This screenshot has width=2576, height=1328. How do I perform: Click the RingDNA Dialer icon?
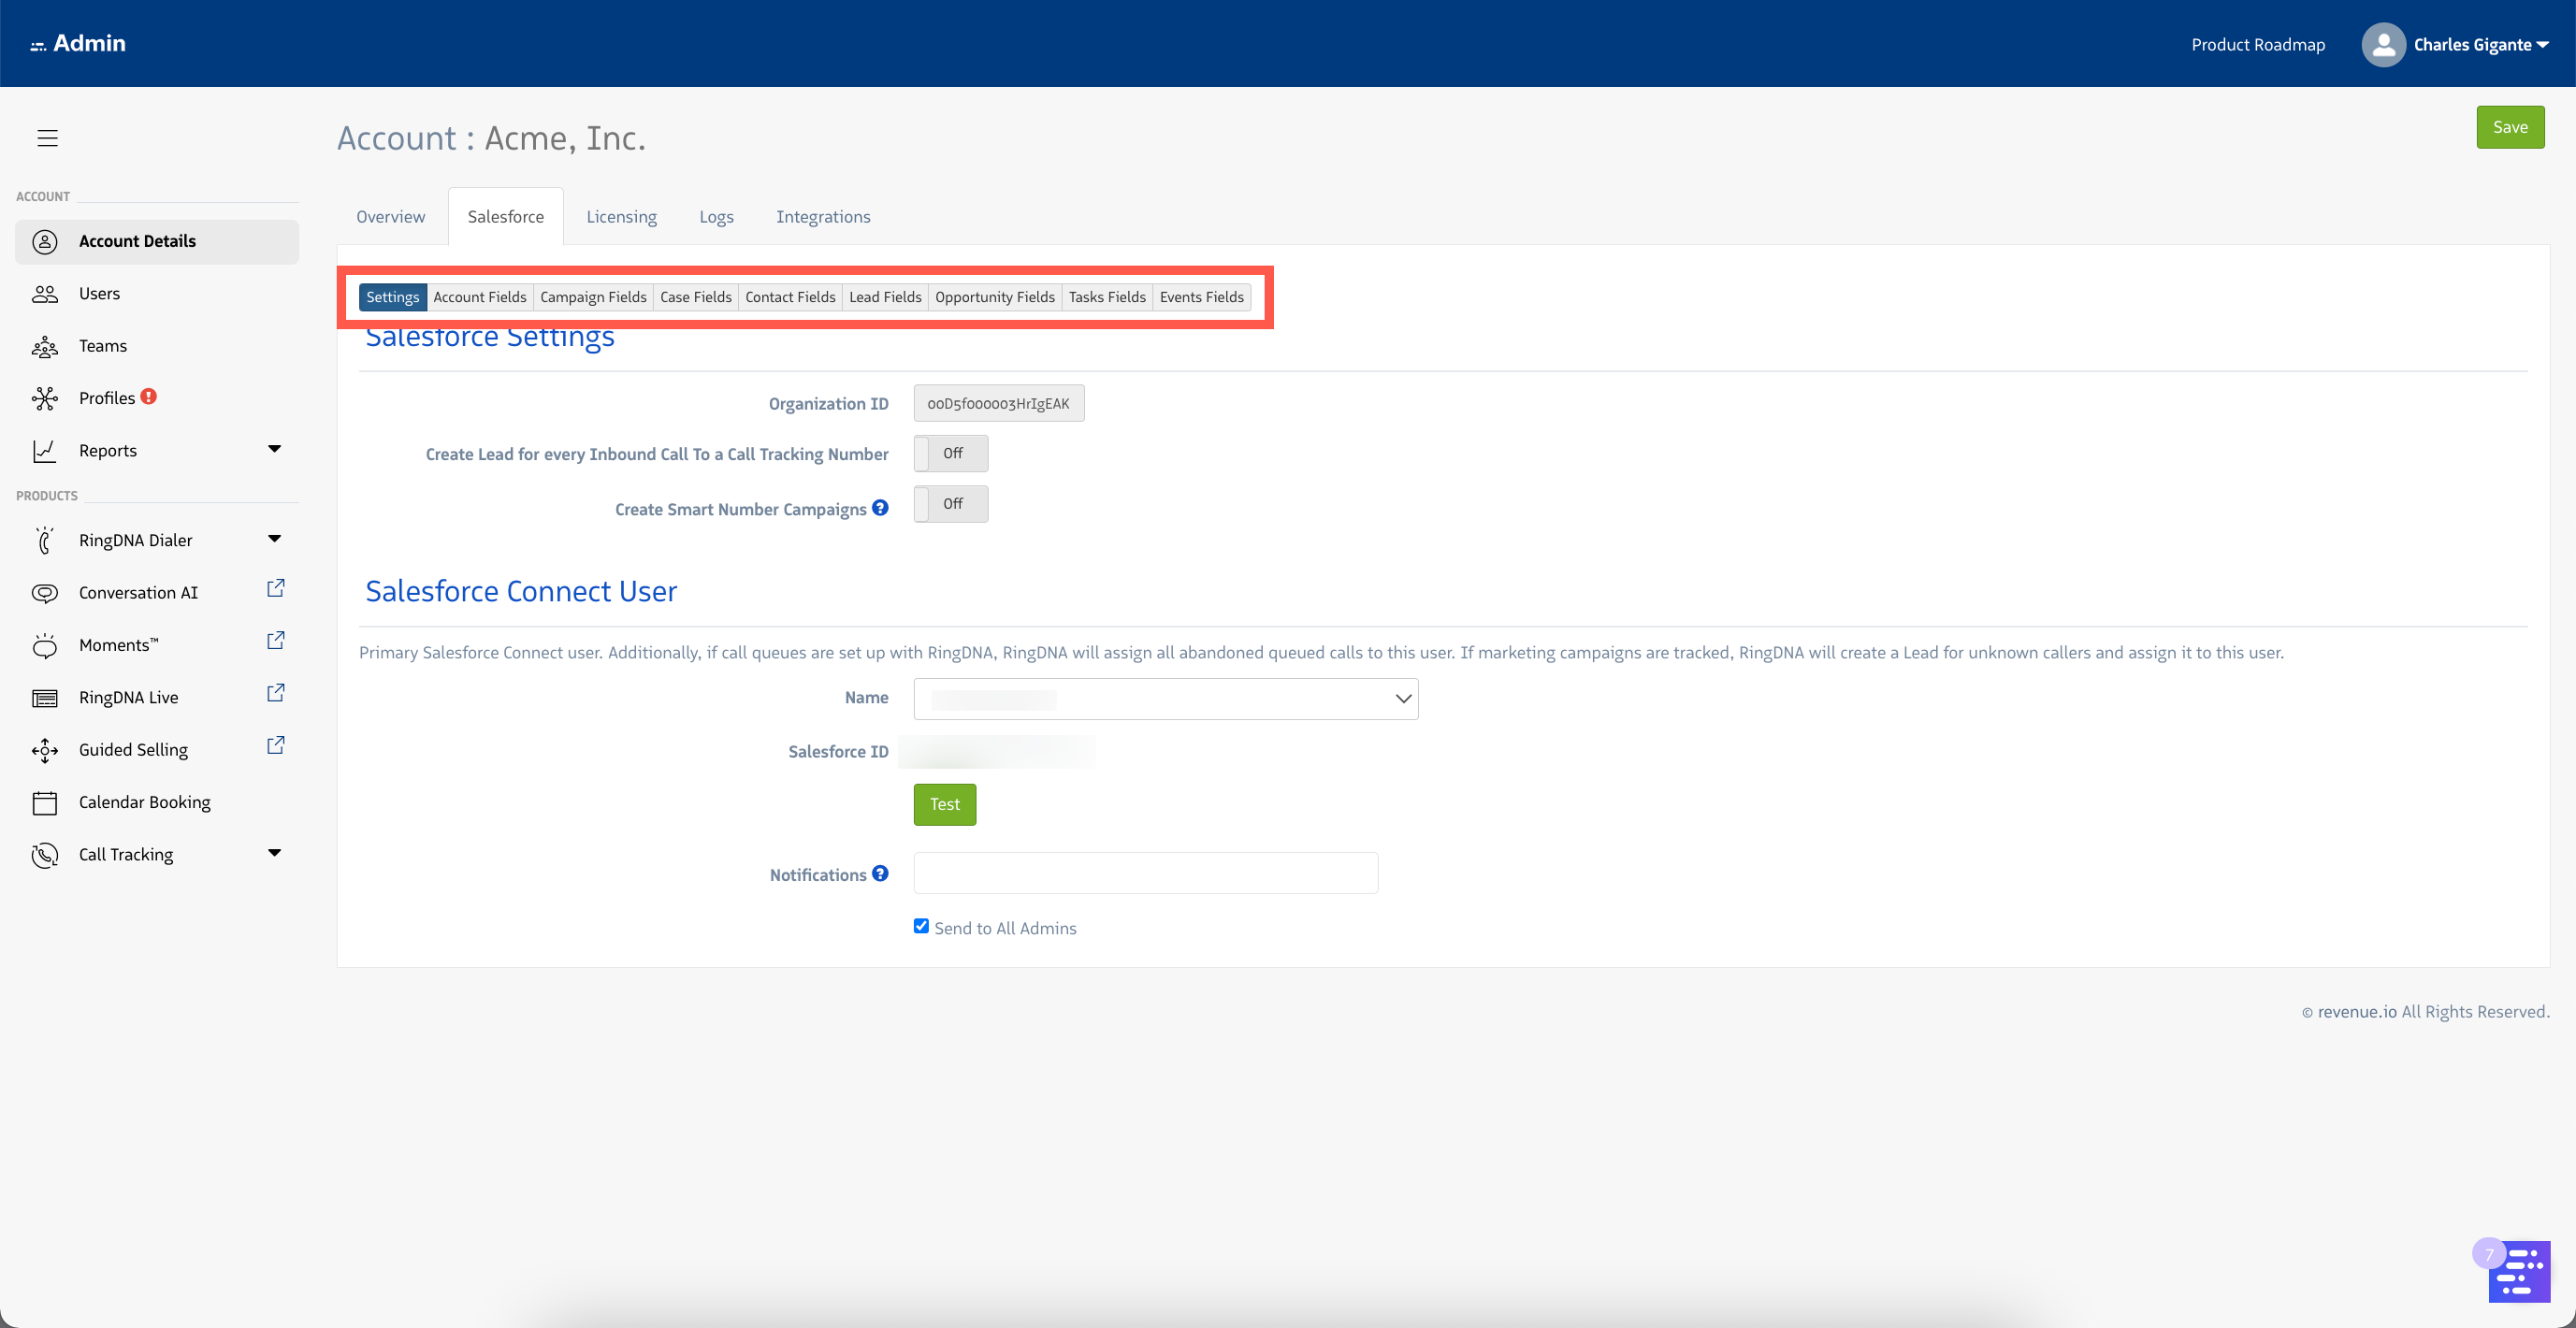click(x=45, y=540)
